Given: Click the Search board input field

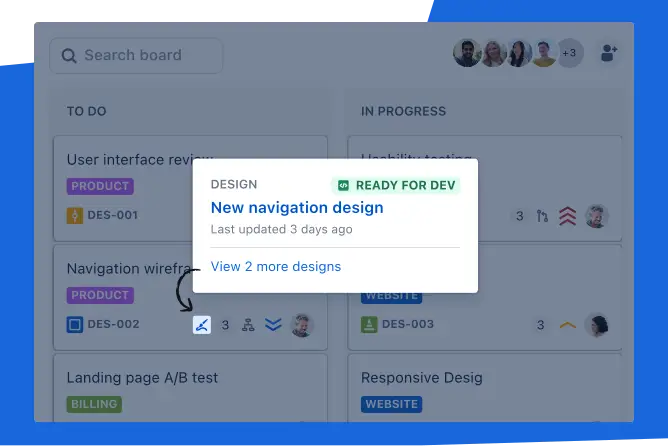Looking at the screenshot, I should tap(136, 55).
